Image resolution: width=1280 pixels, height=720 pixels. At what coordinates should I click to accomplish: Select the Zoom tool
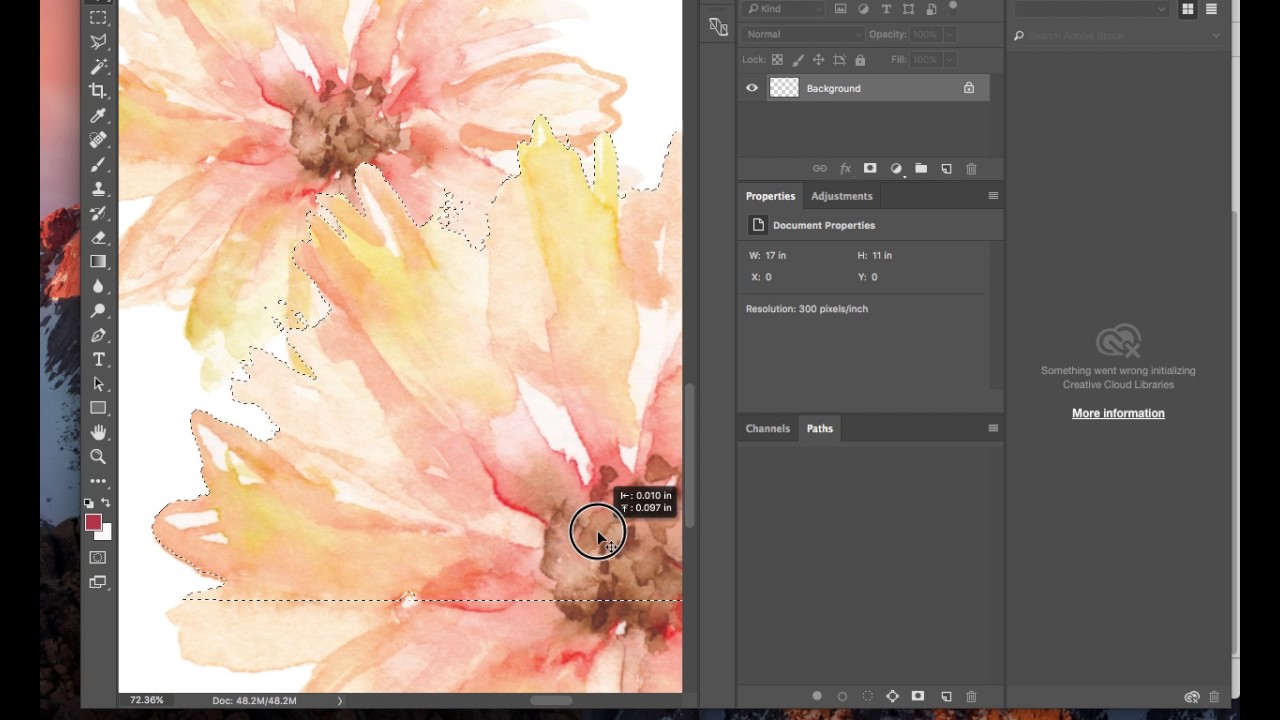[98, 457]
